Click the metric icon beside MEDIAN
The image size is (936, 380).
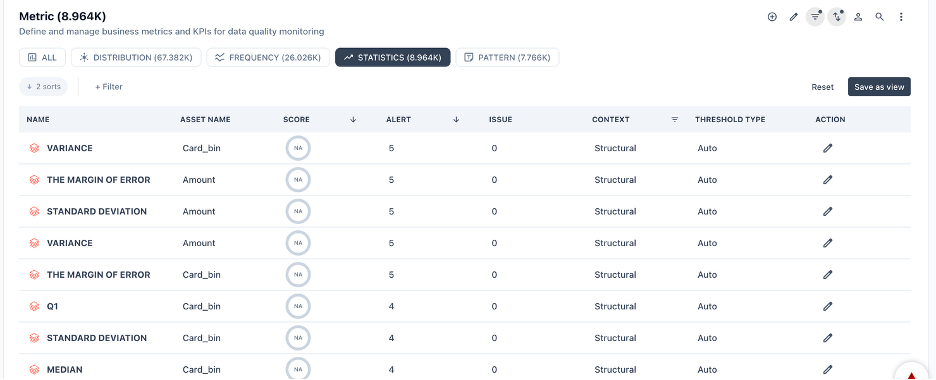[x=35, y=369]
